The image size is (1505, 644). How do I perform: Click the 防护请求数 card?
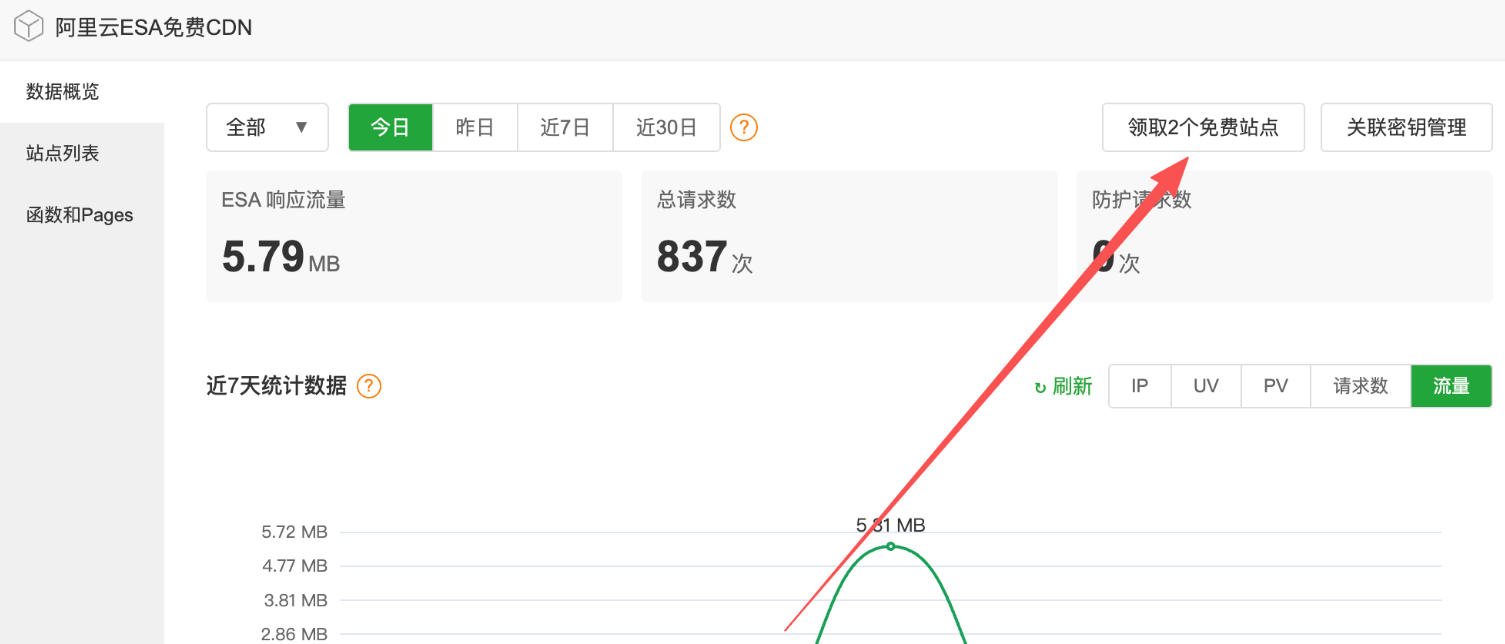(x=1285, y=236)
